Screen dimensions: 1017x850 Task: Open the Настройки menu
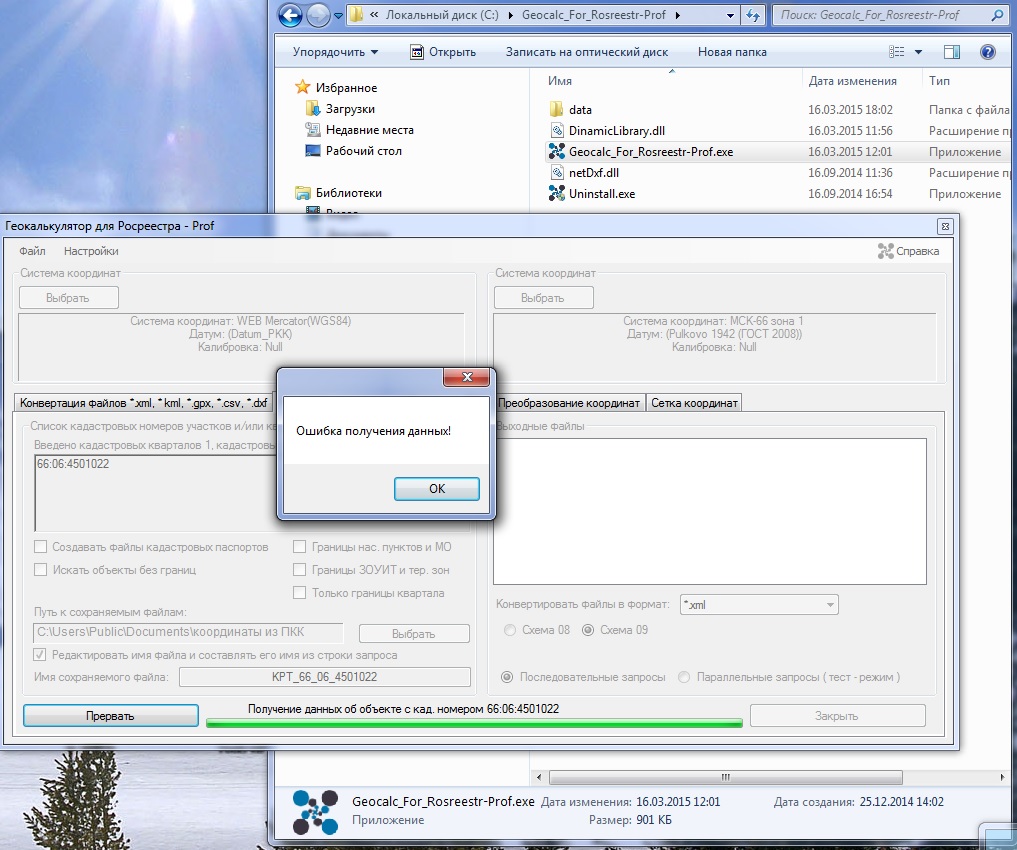pos(91,251)
